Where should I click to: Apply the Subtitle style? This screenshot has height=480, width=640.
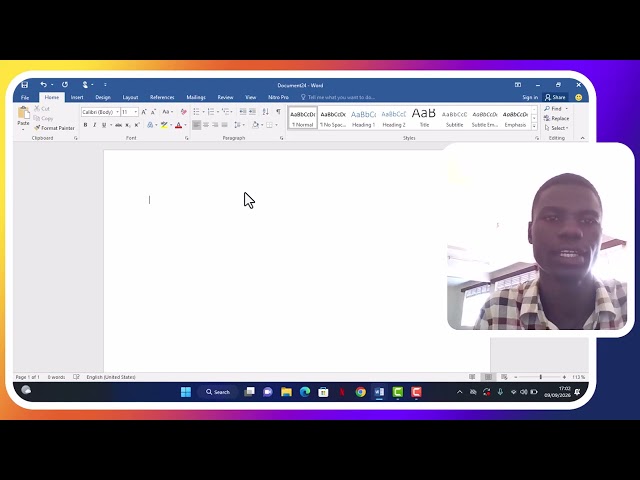point(454,118)
